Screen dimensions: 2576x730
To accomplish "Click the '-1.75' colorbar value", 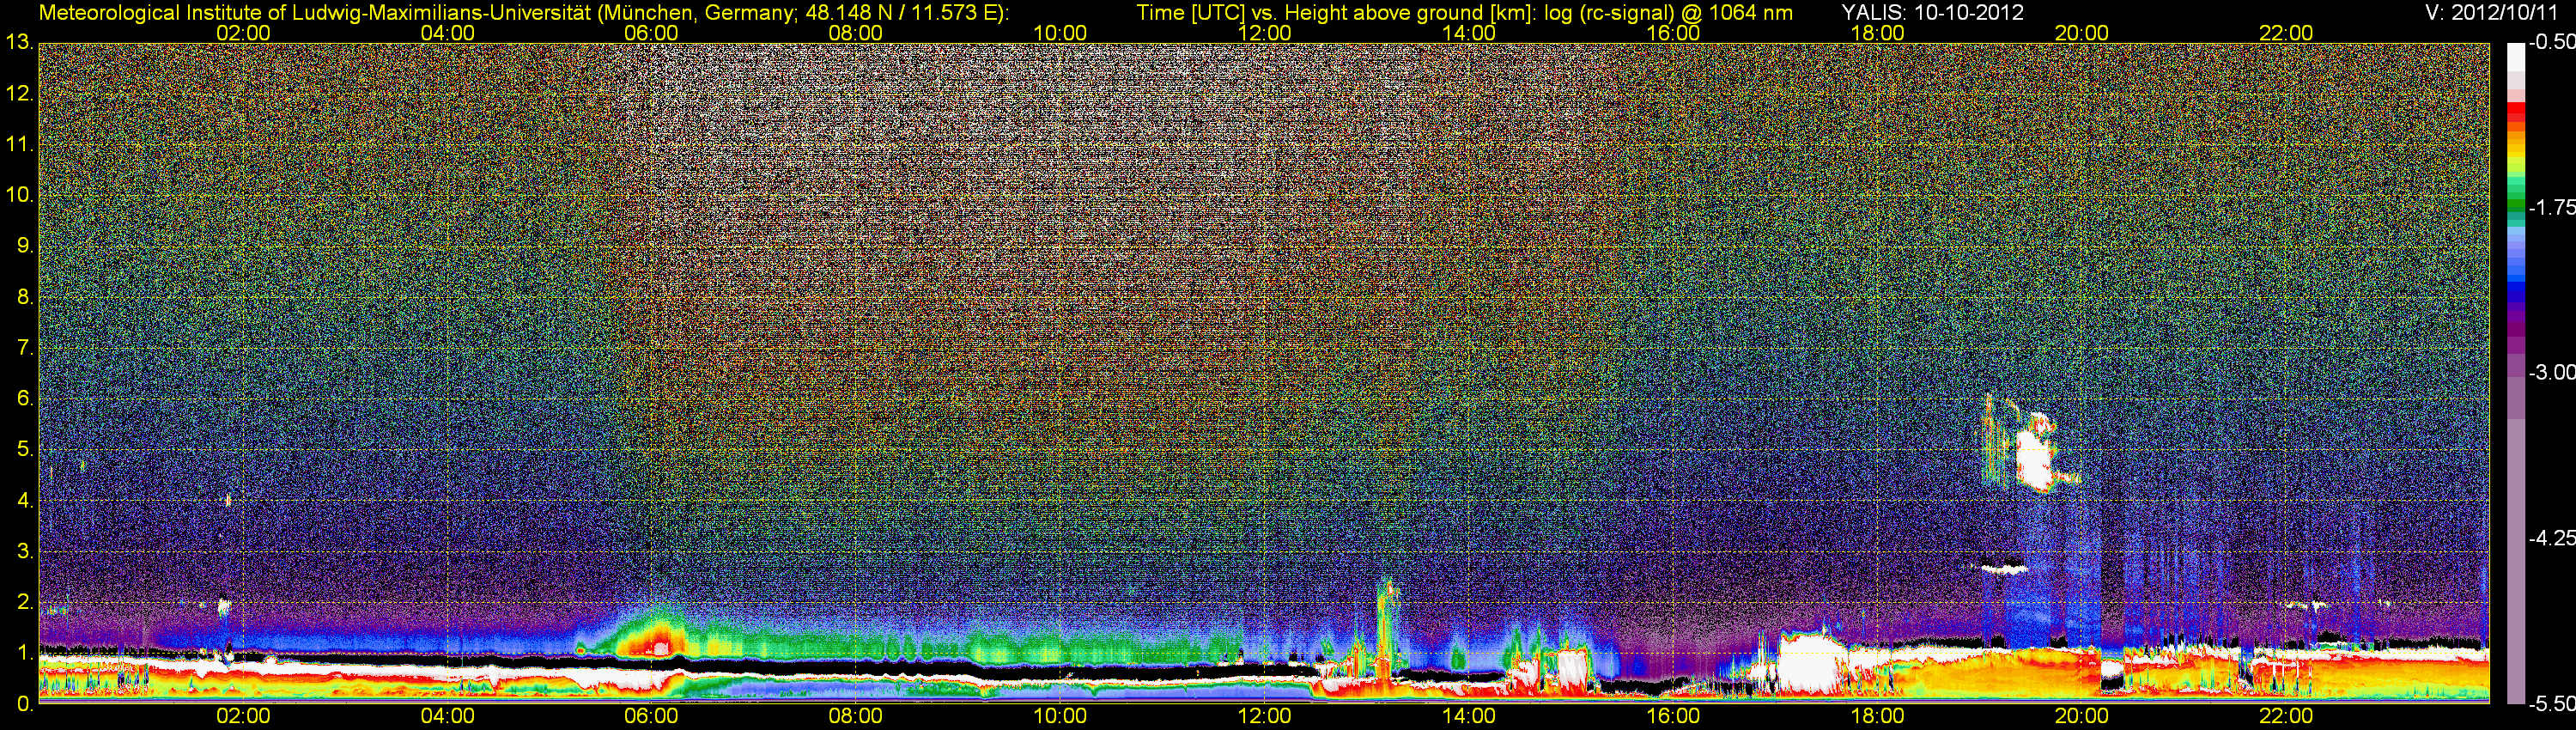I will 2551,207.
